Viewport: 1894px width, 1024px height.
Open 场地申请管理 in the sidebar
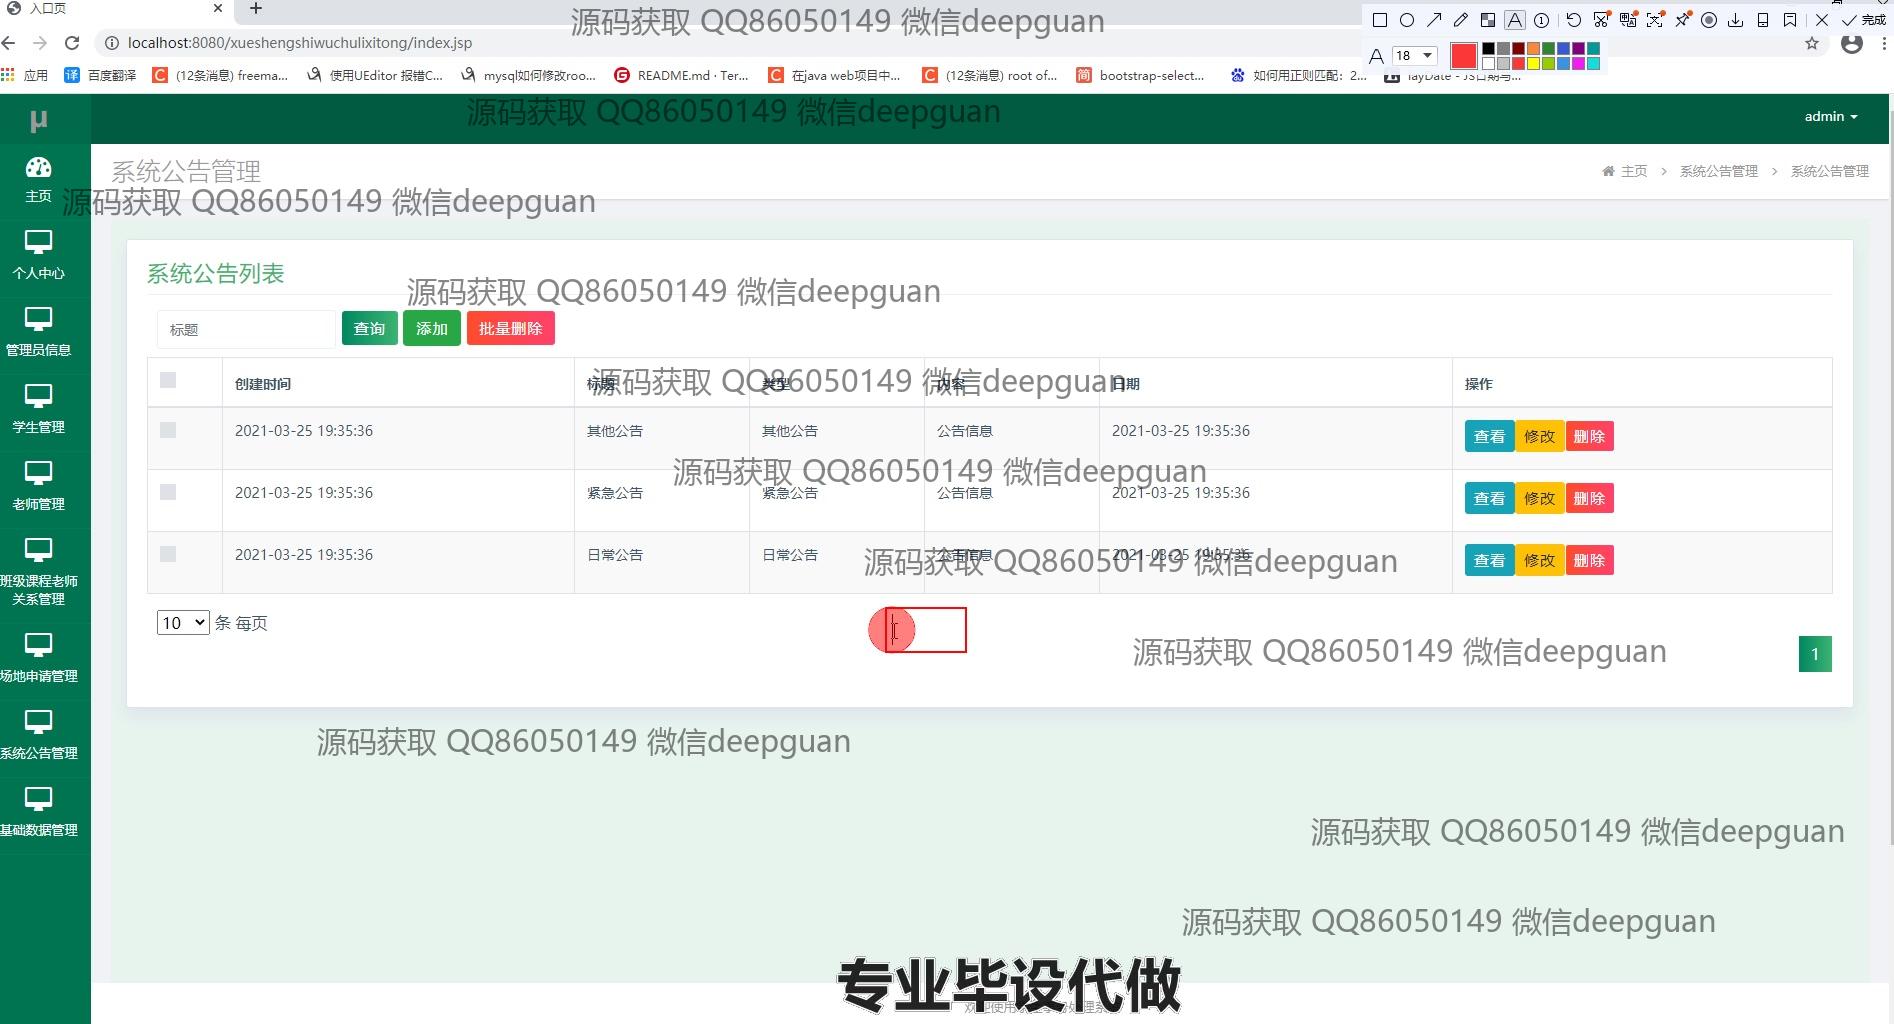pyautogui.click(x=38, y=657)
